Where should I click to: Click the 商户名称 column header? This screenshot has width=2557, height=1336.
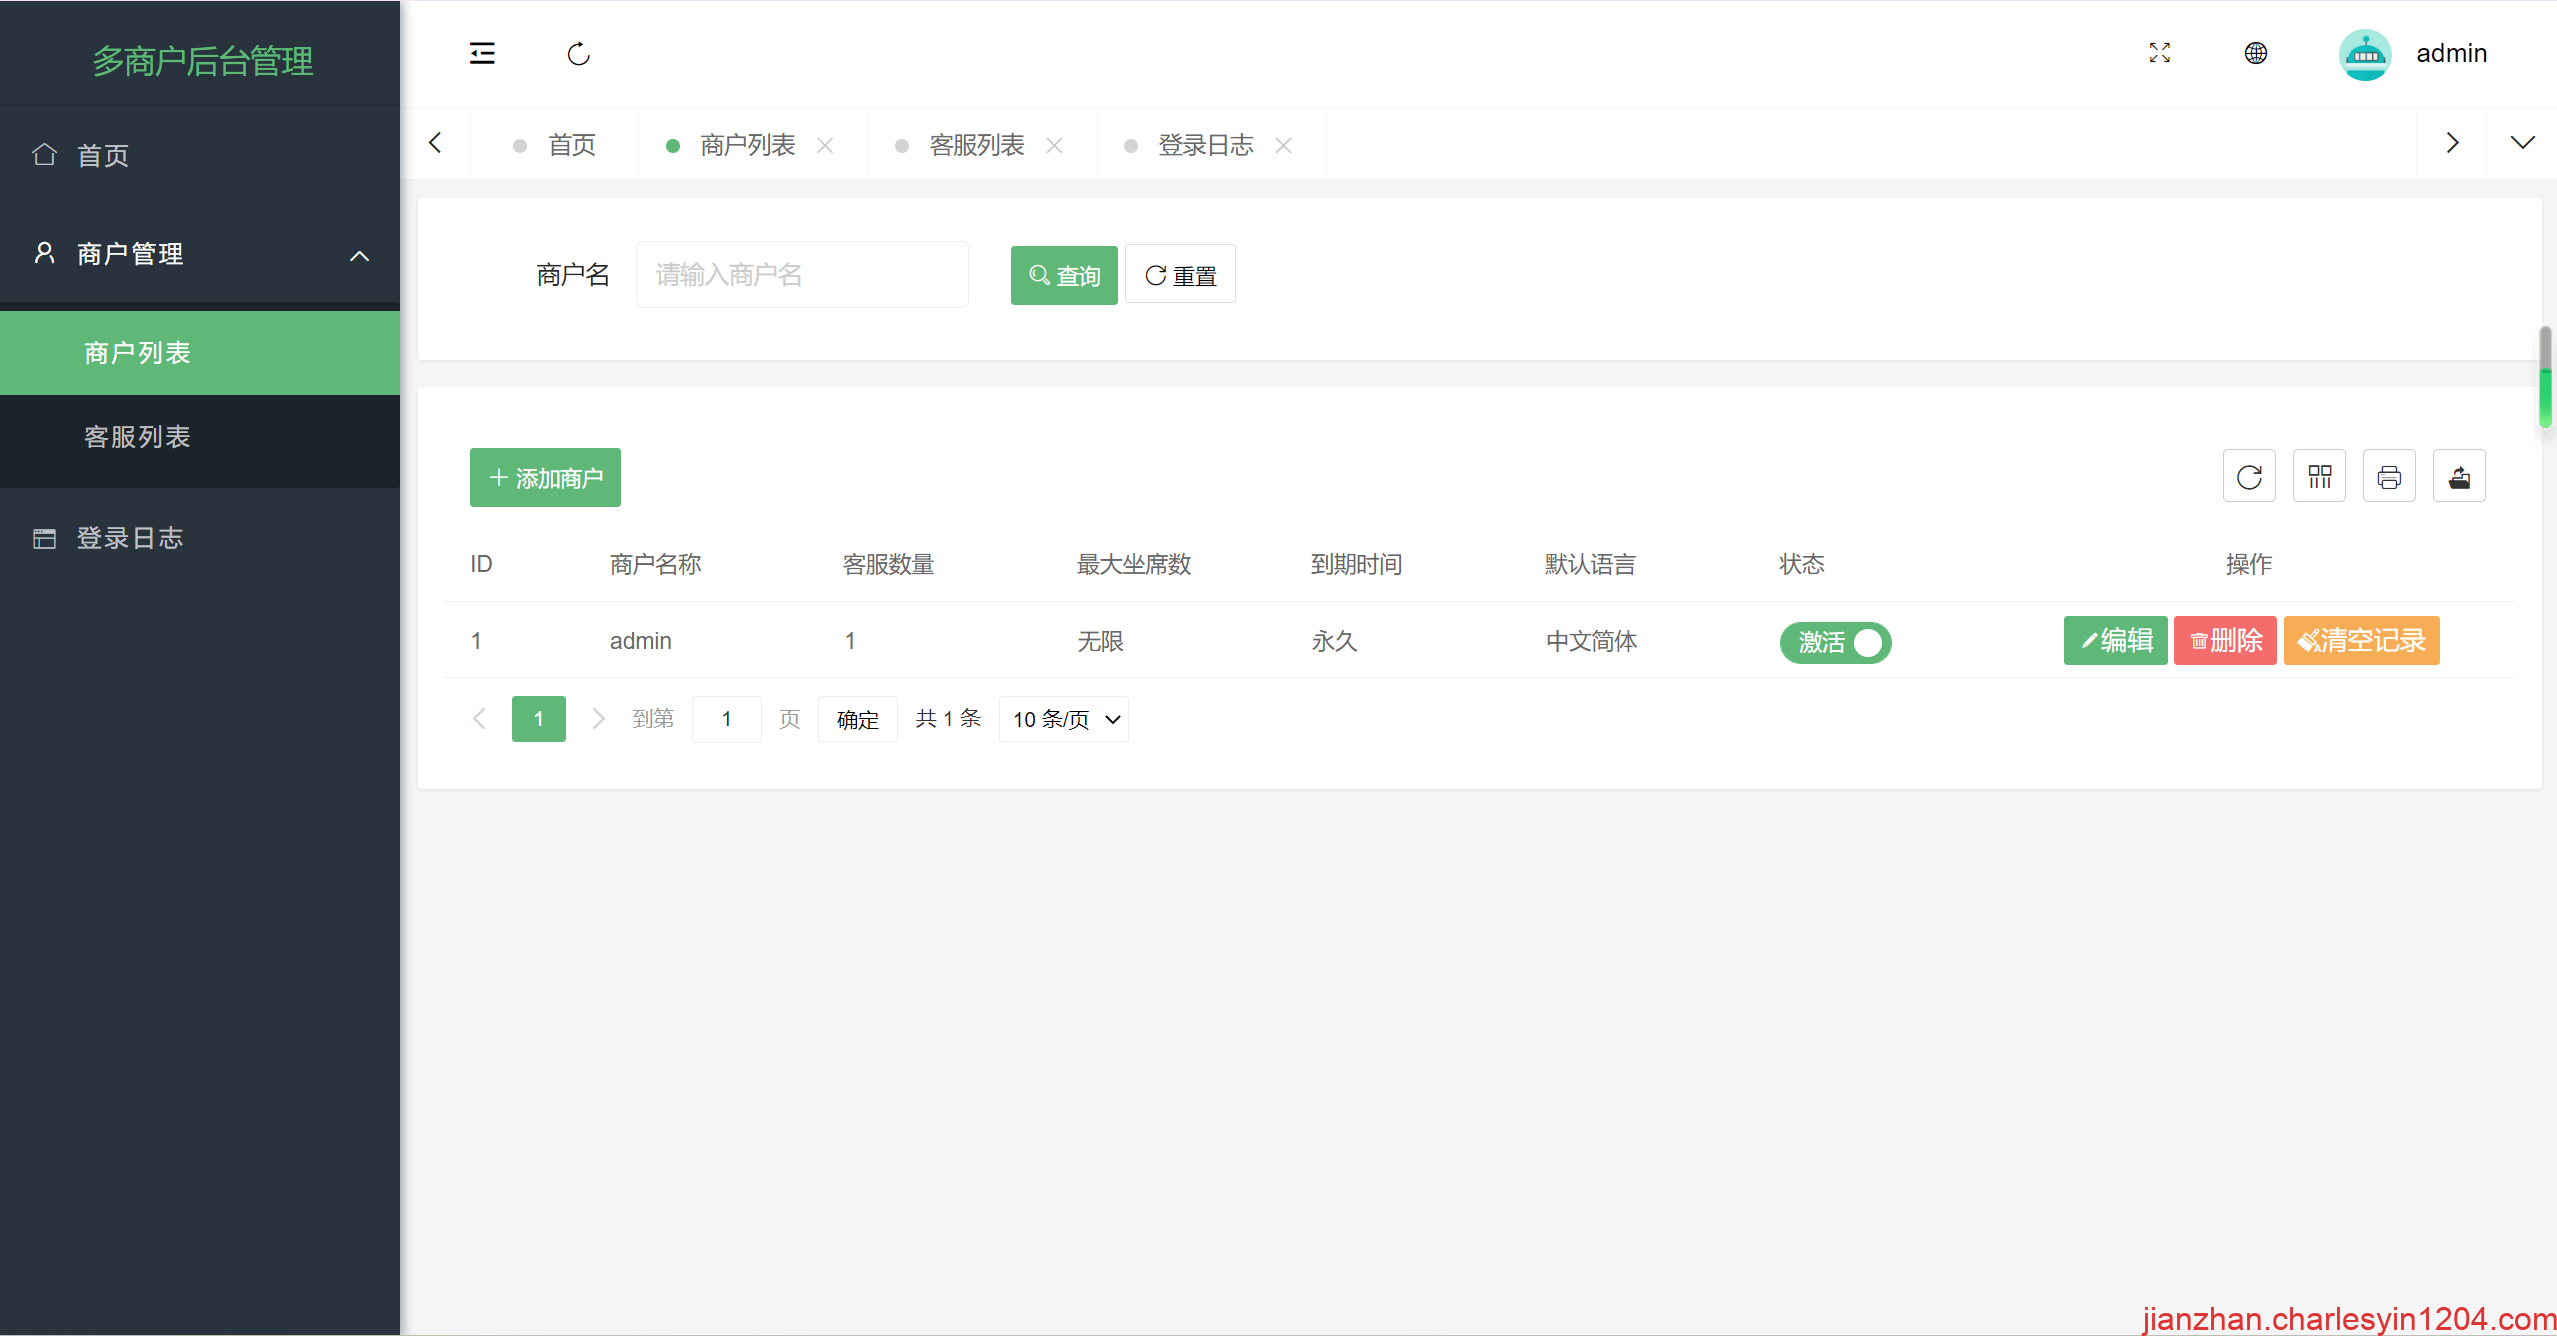(655, 564)
